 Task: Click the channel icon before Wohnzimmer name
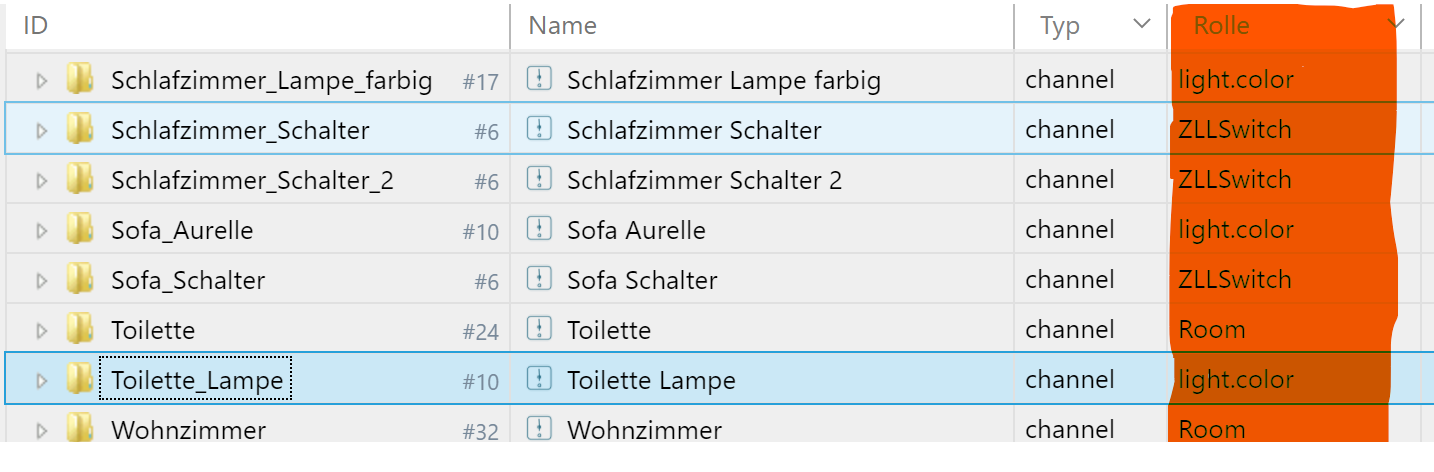pos(539,429)
